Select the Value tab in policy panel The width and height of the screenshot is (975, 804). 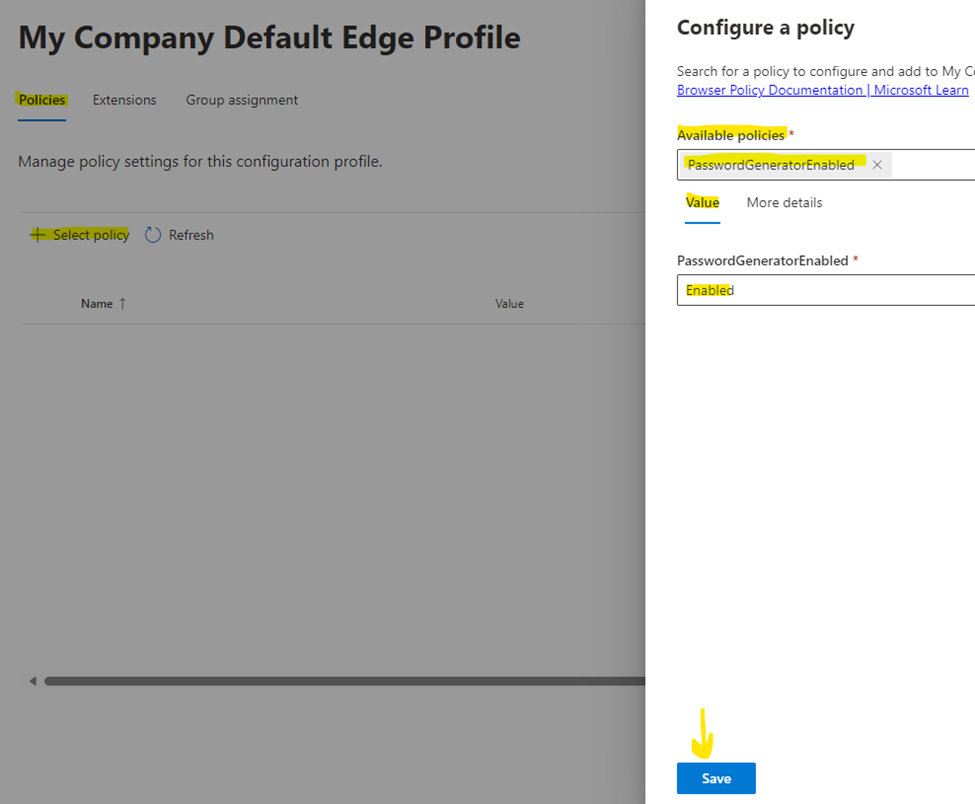pyautogui.click(x=702, y=203)
